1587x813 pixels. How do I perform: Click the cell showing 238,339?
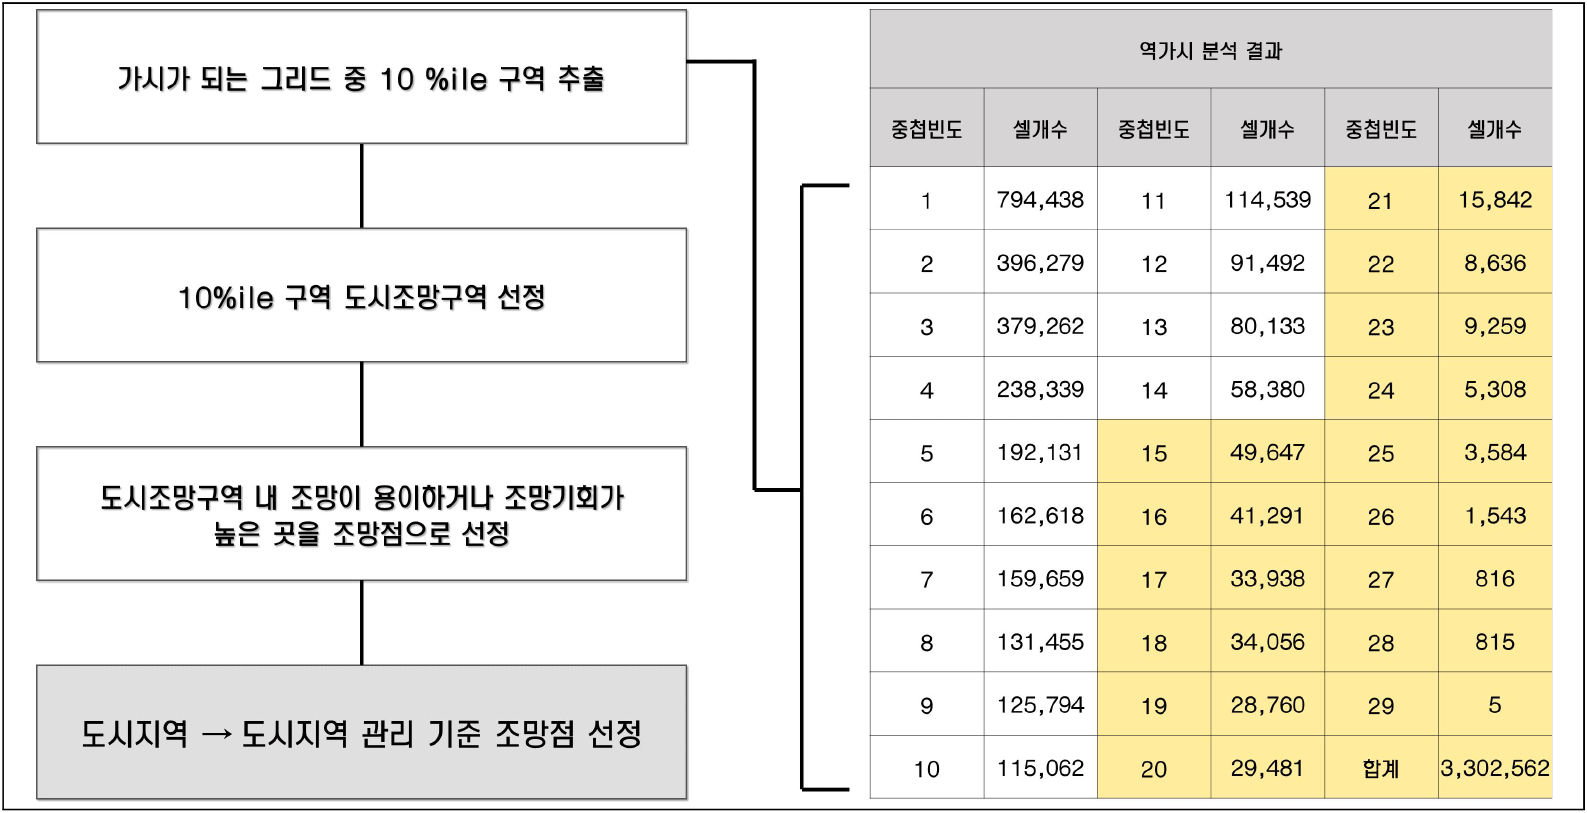click(1040, 389)
